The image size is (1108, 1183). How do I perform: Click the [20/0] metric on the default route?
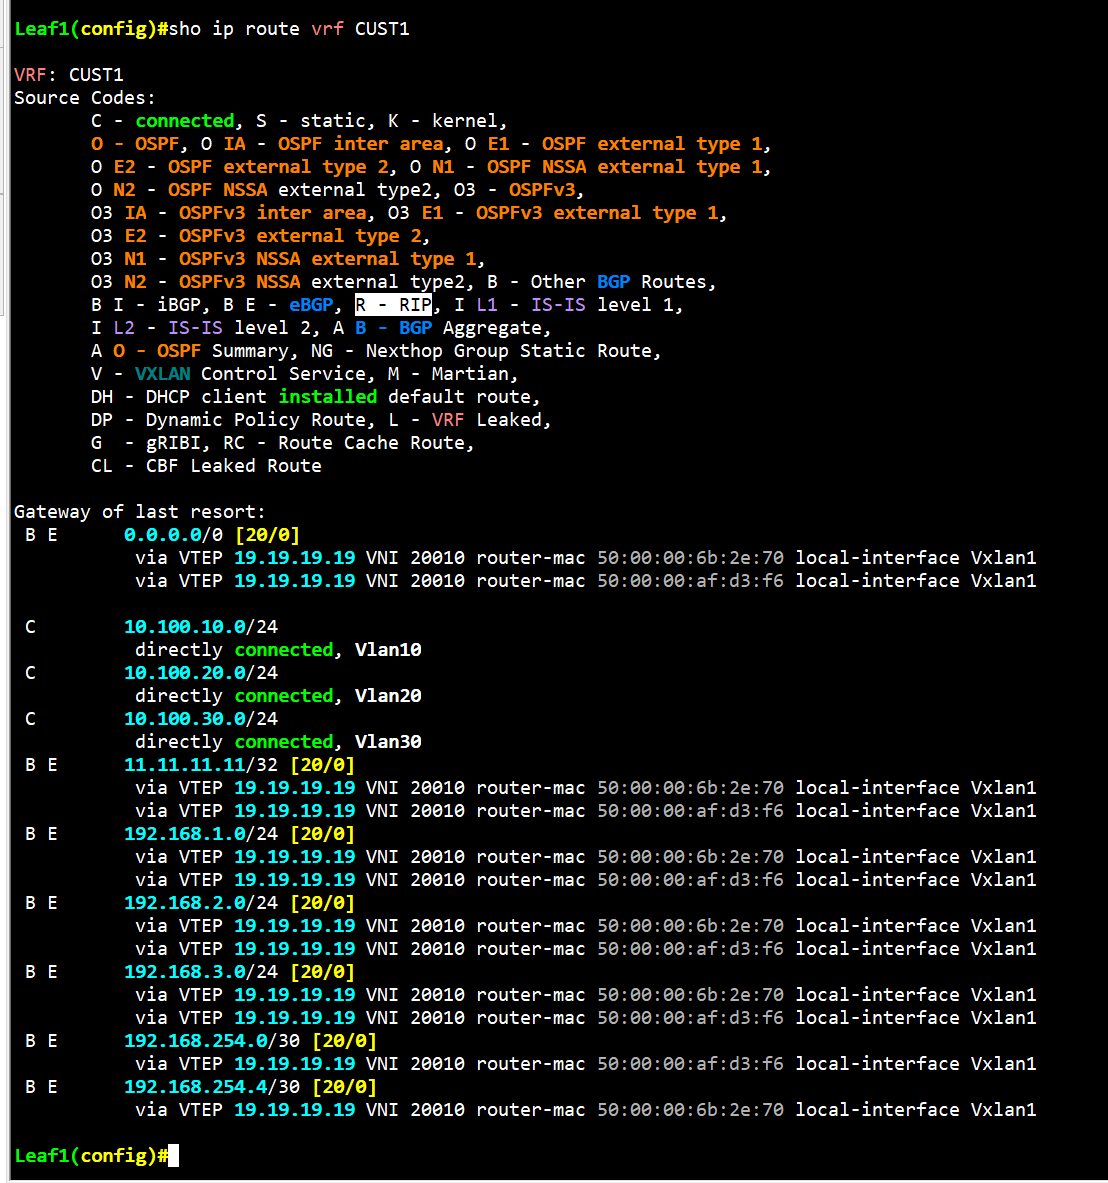(268, 534)
